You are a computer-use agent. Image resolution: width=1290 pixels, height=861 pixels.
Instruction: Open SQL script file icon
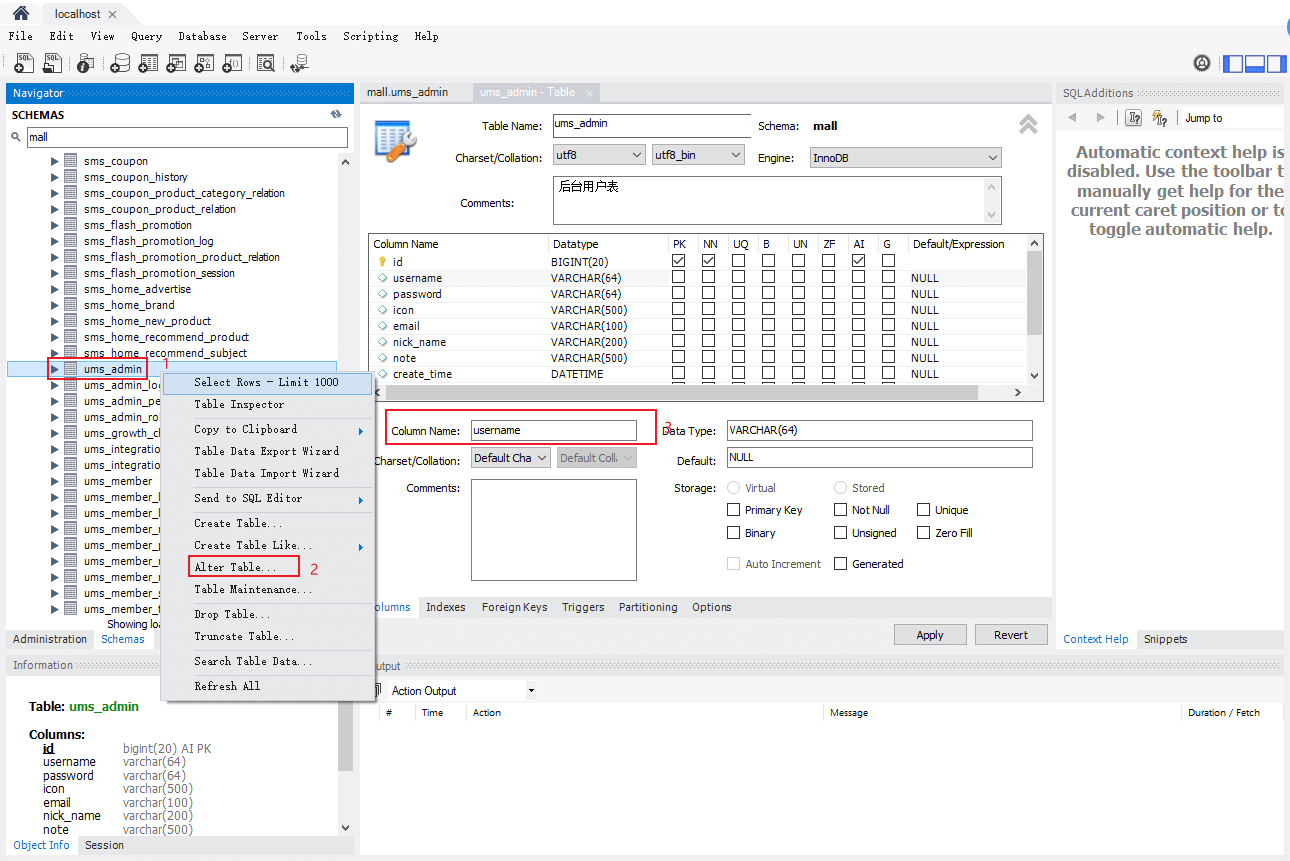pyautogui.click(x=52, y=63)
